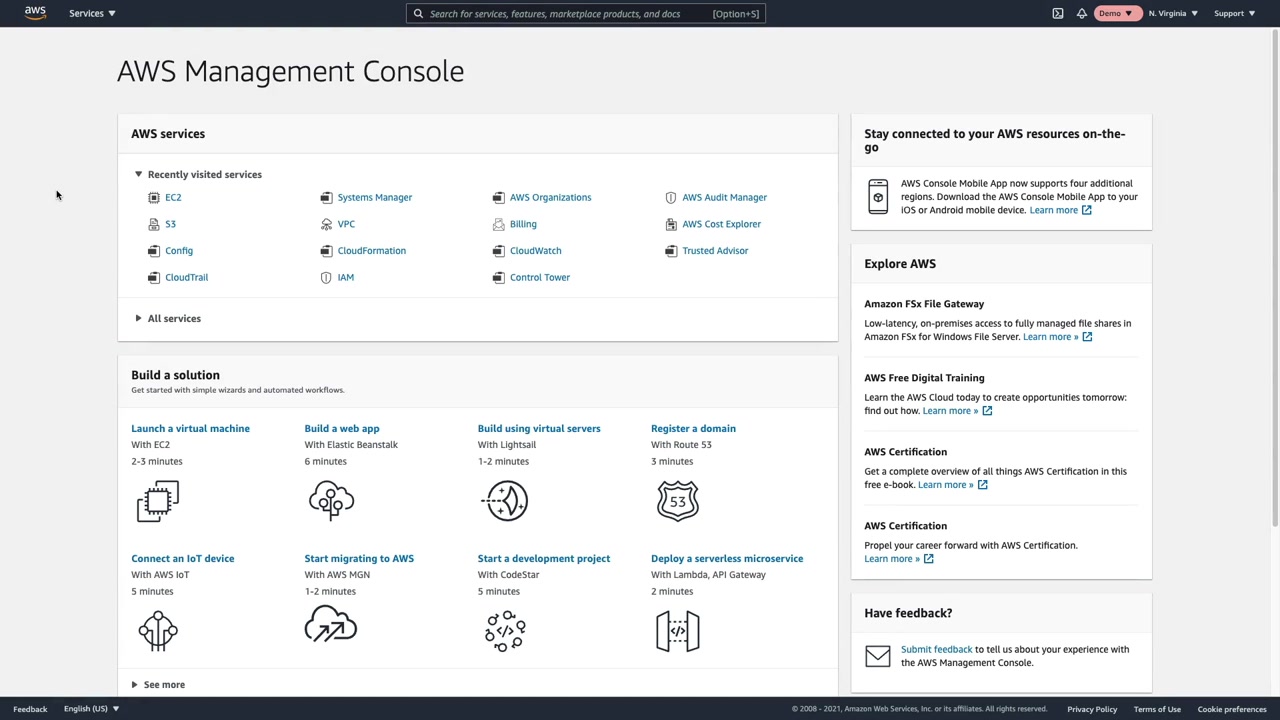Image resolution: width=1280 pixels, height=720 pixels.
Task: Click the Lightsail compass icon
Action: (x=505, y=501)
